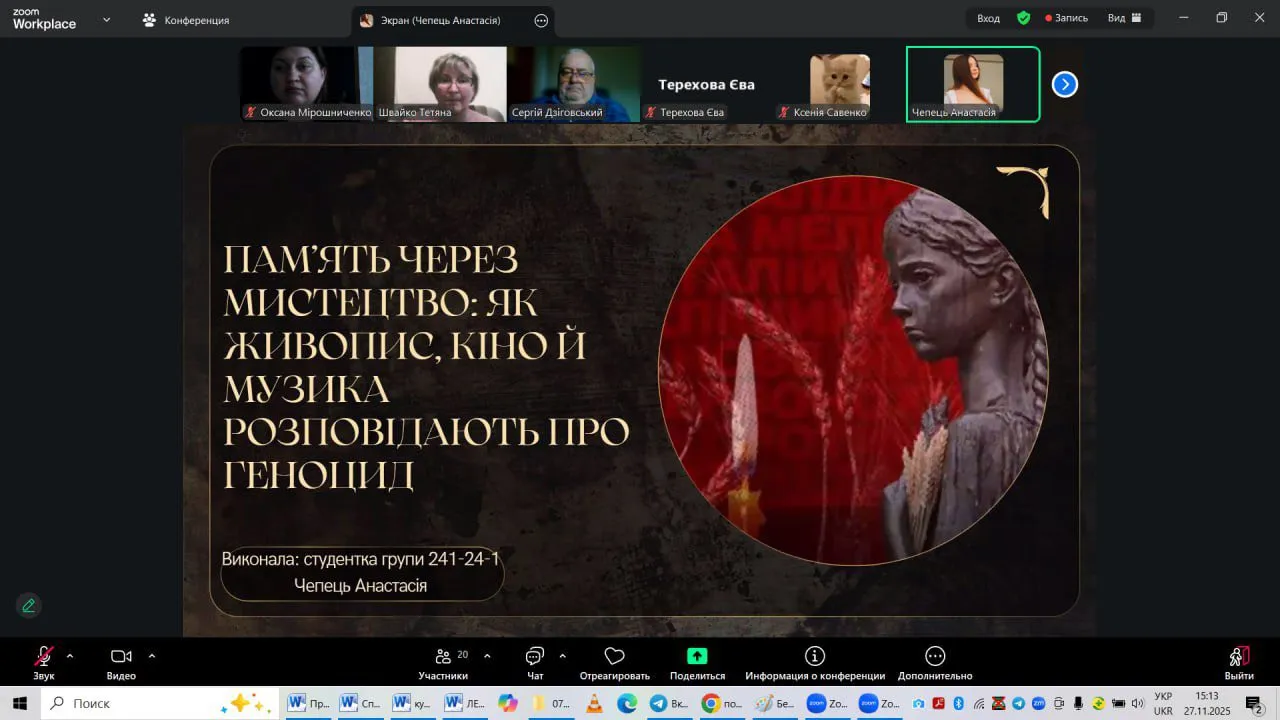Select the Экран (Чепець Анастасія) tab
The height and width of the screenshot is (720, 1280).
[440, 20]
